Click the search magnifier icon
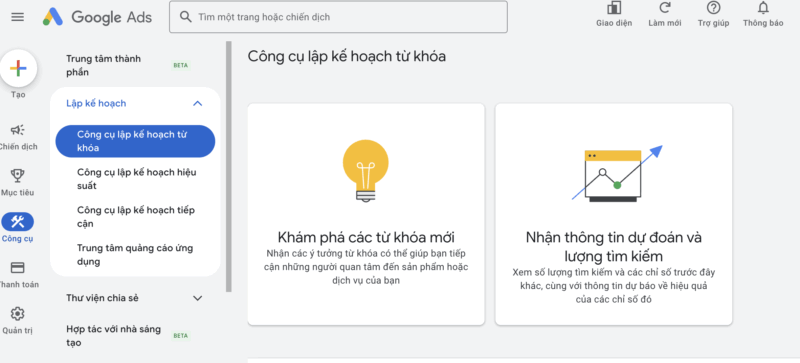 (x=186, y=16)
